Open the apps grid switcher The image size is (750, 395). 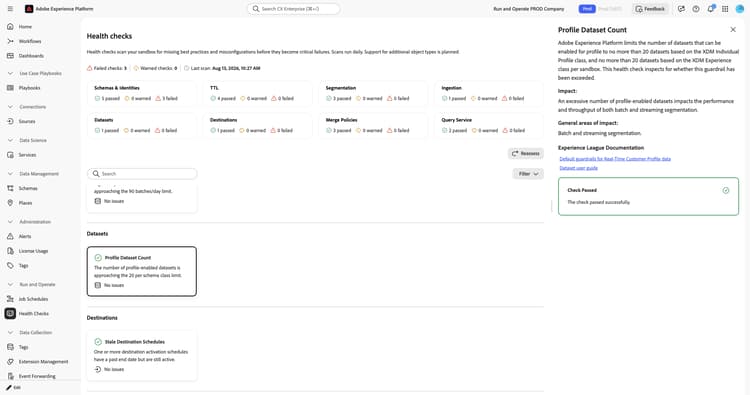tap(725, 9)
